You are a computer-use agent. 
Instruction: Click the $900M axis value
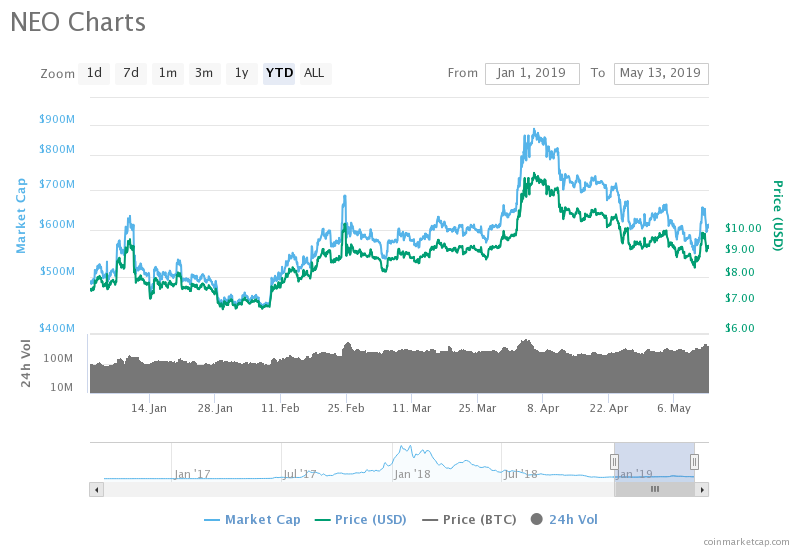(x=57, y=119)
